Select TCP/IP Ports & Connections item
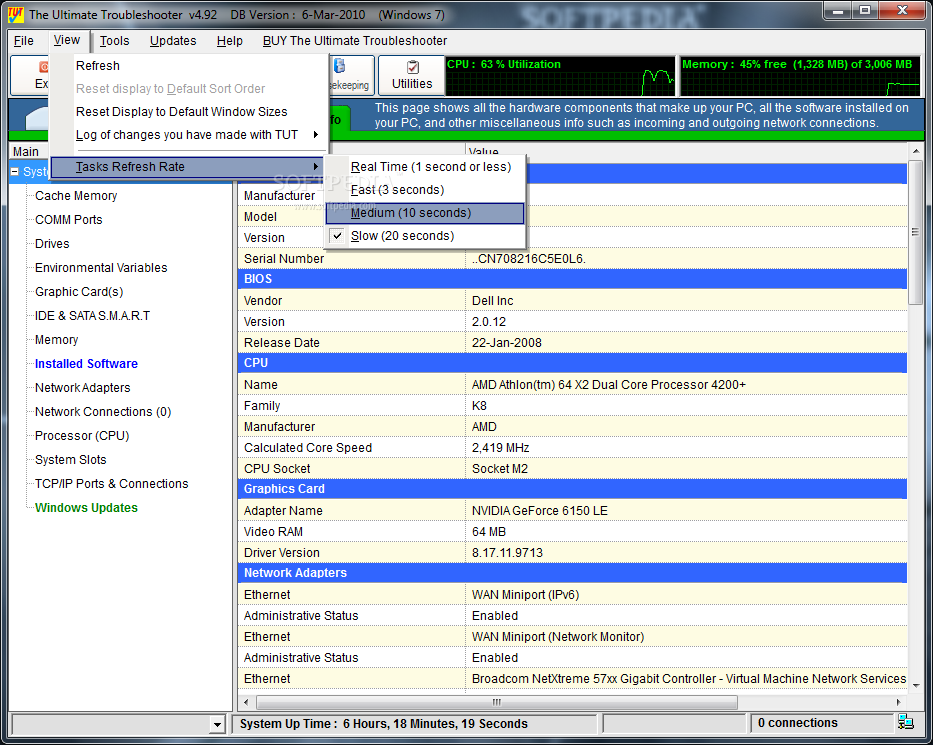The width and height of the screenshot is (933, 745). point(111,484)
